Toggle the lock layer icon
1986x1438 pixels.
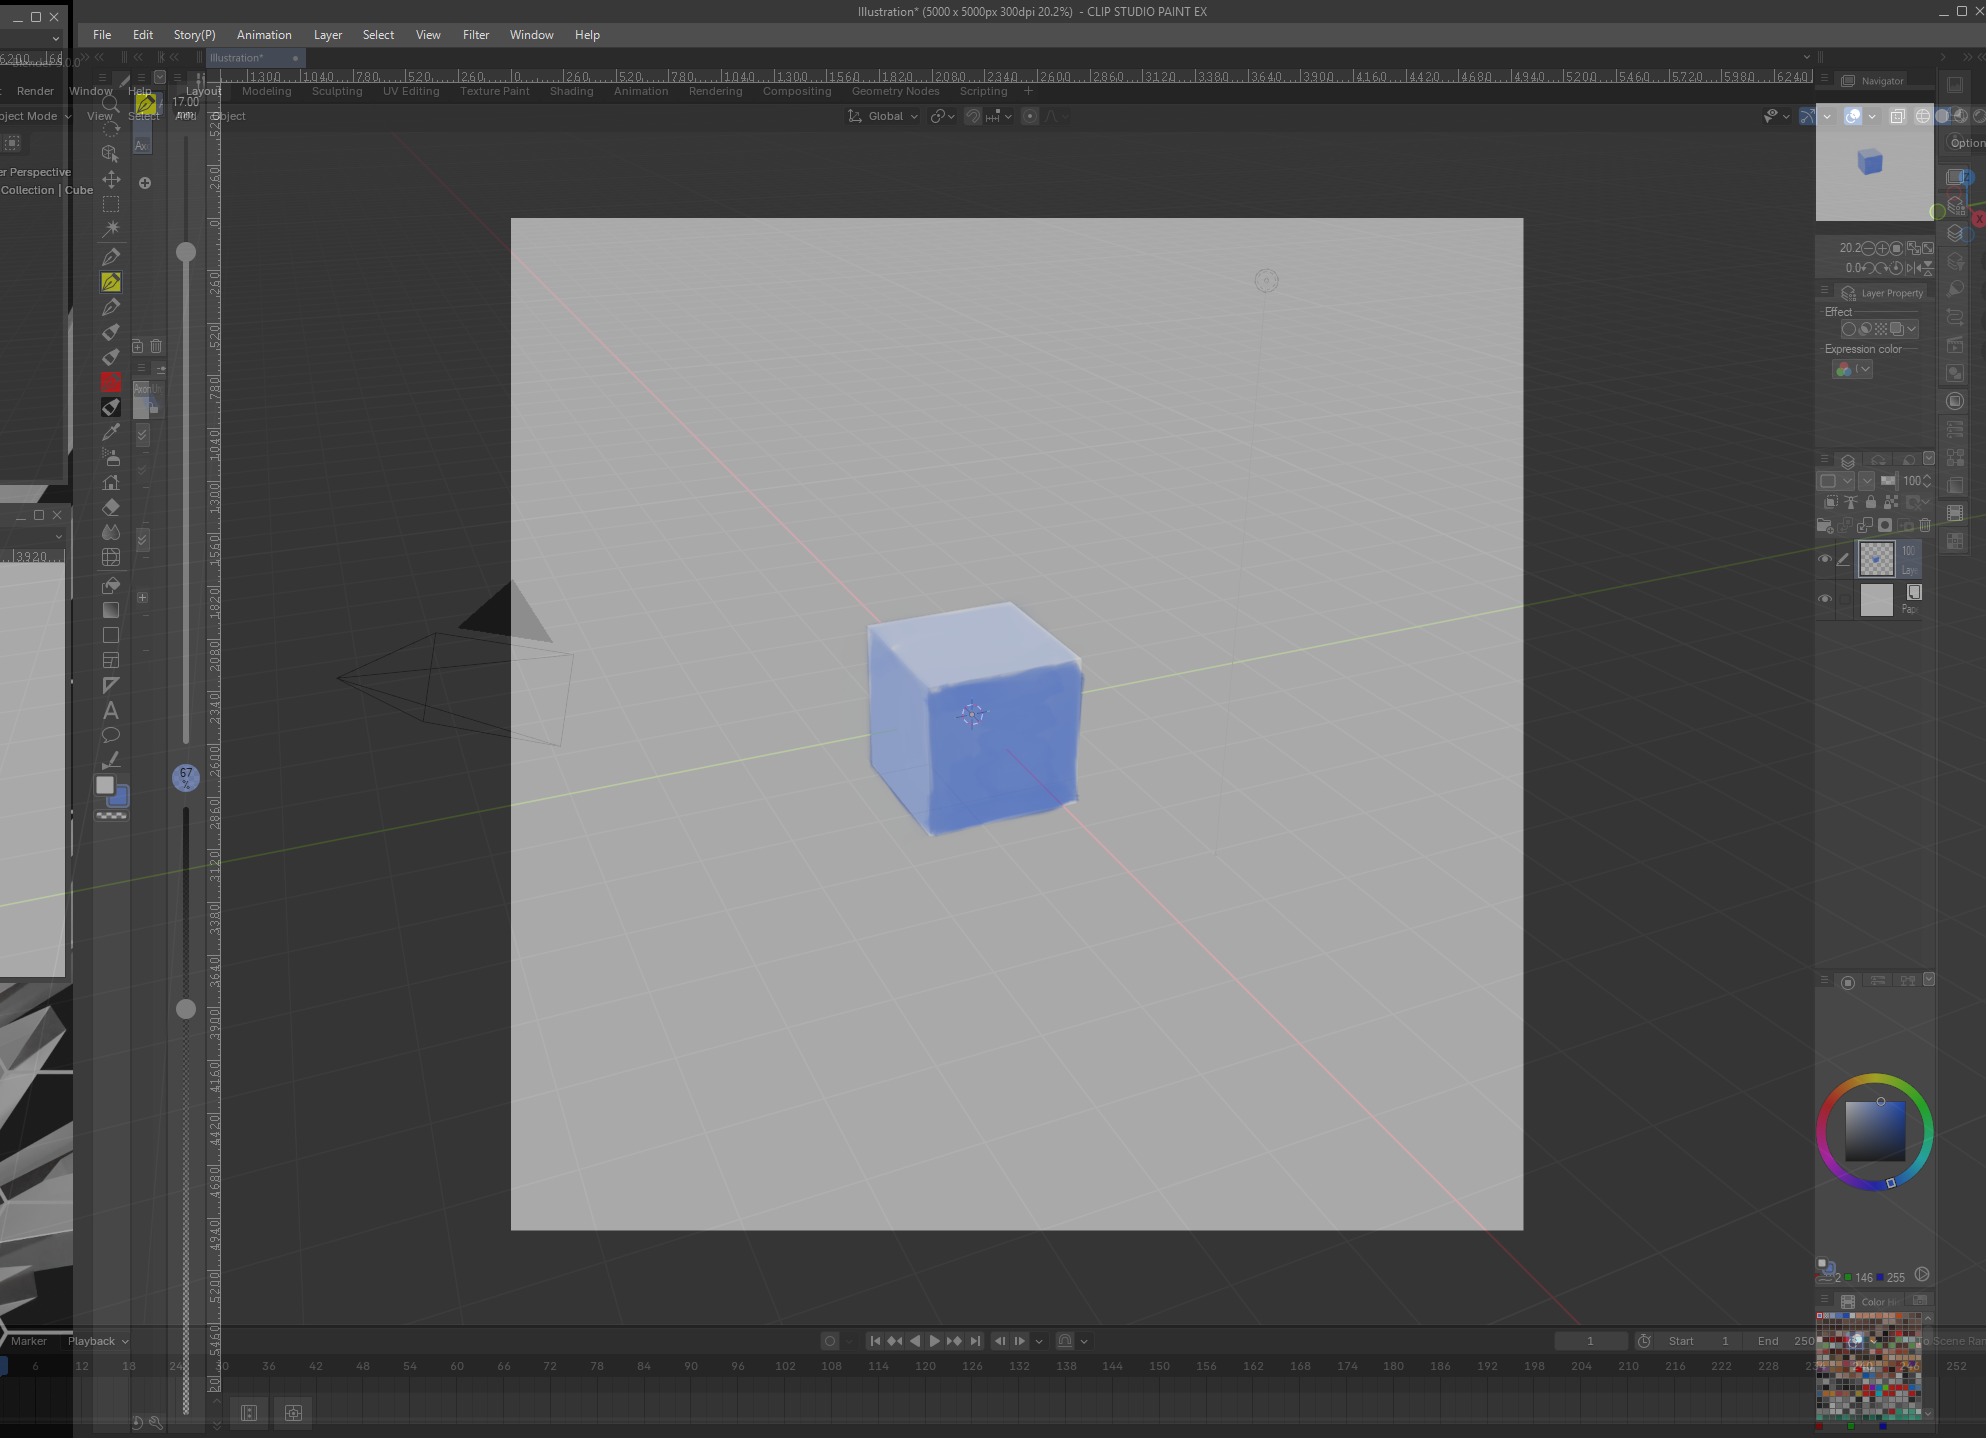1871,503
